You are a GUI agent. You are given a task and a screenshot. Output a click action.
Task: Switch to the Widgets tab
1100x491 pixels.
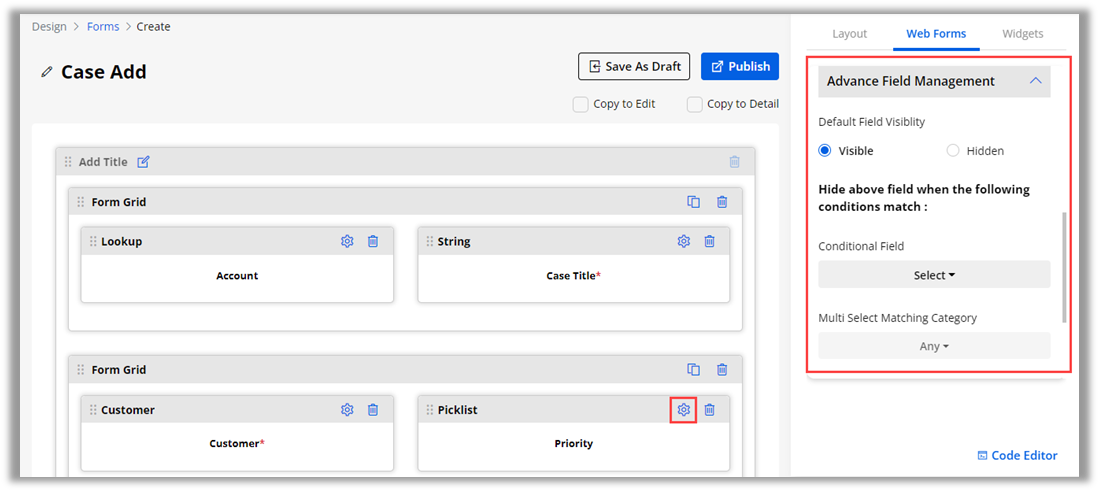click(x=1022, y=34)
